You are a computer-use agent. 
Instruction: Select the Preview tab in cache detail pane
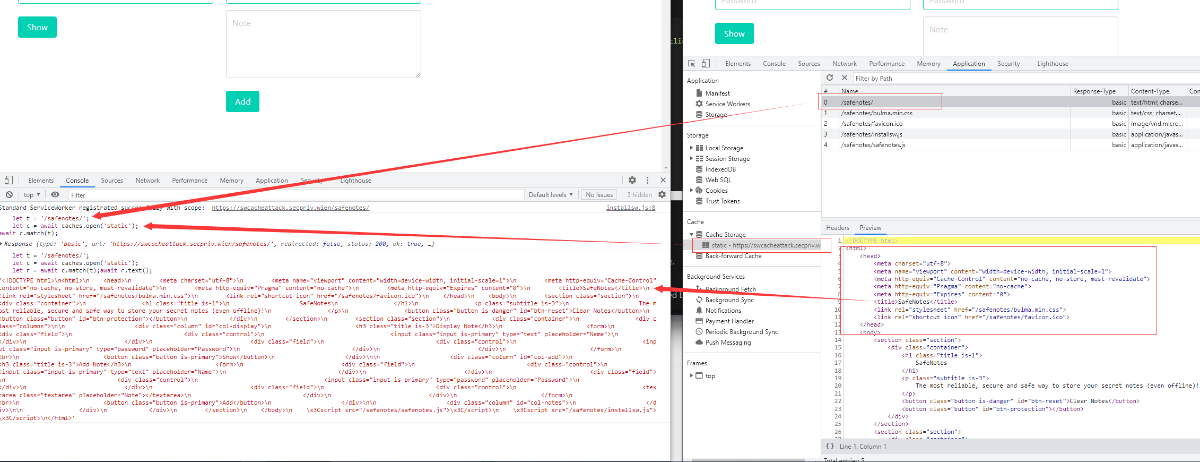point(870,228)
